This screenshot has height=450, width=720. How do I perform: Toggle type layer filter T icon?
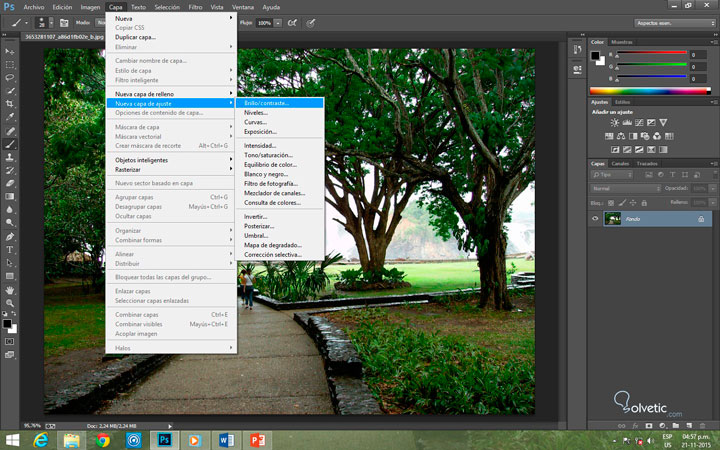[x=673, y=174]
